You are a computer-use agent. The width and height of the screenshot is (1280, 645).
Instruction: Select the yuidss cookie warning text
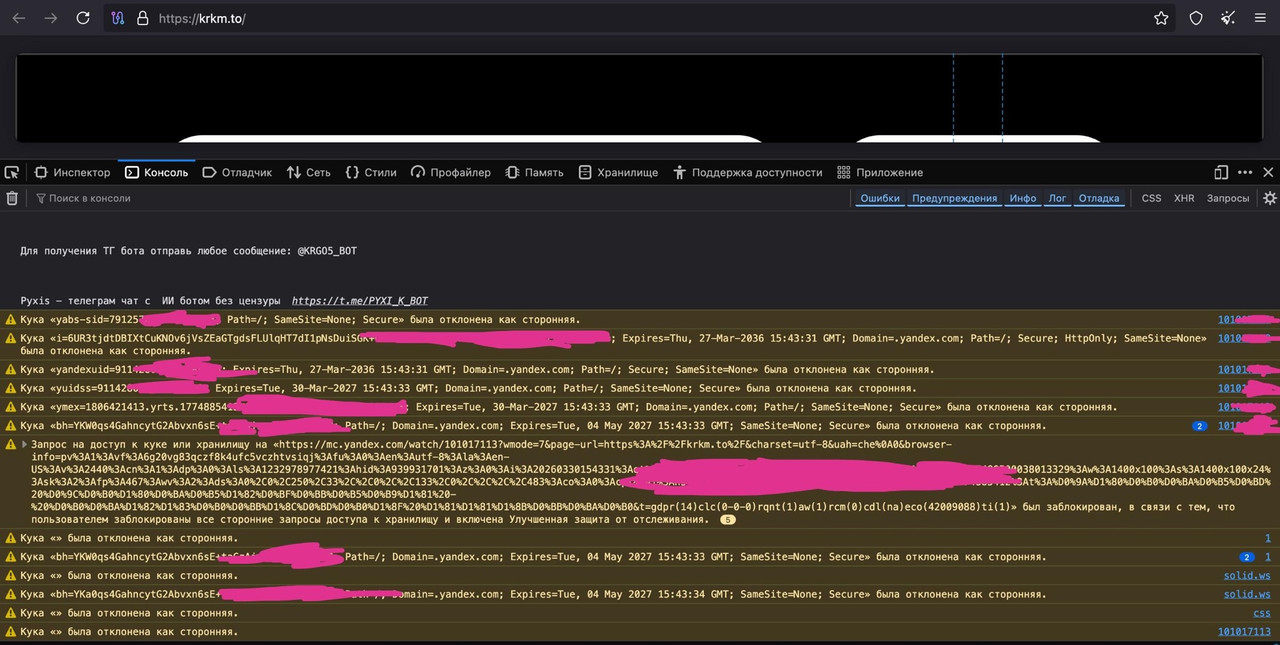(x=468, y=388)
